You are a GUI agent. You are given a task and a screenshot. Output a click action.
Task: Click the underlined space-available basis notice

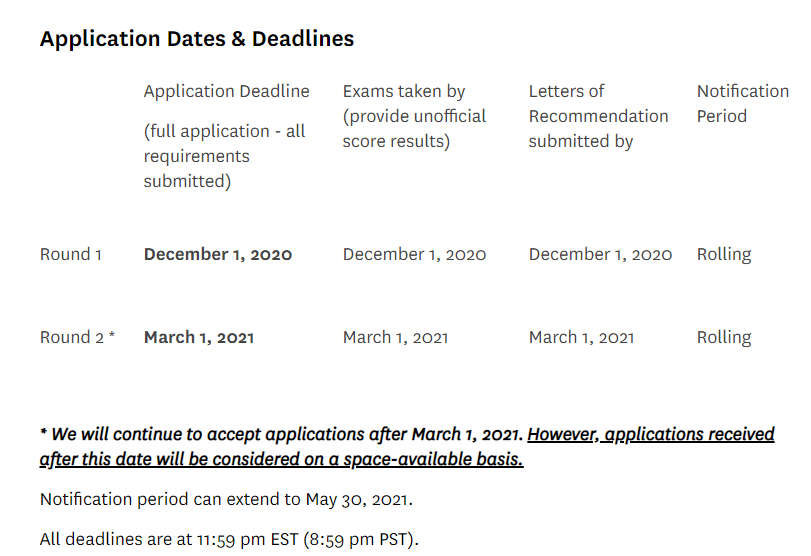tap(407, 446)
